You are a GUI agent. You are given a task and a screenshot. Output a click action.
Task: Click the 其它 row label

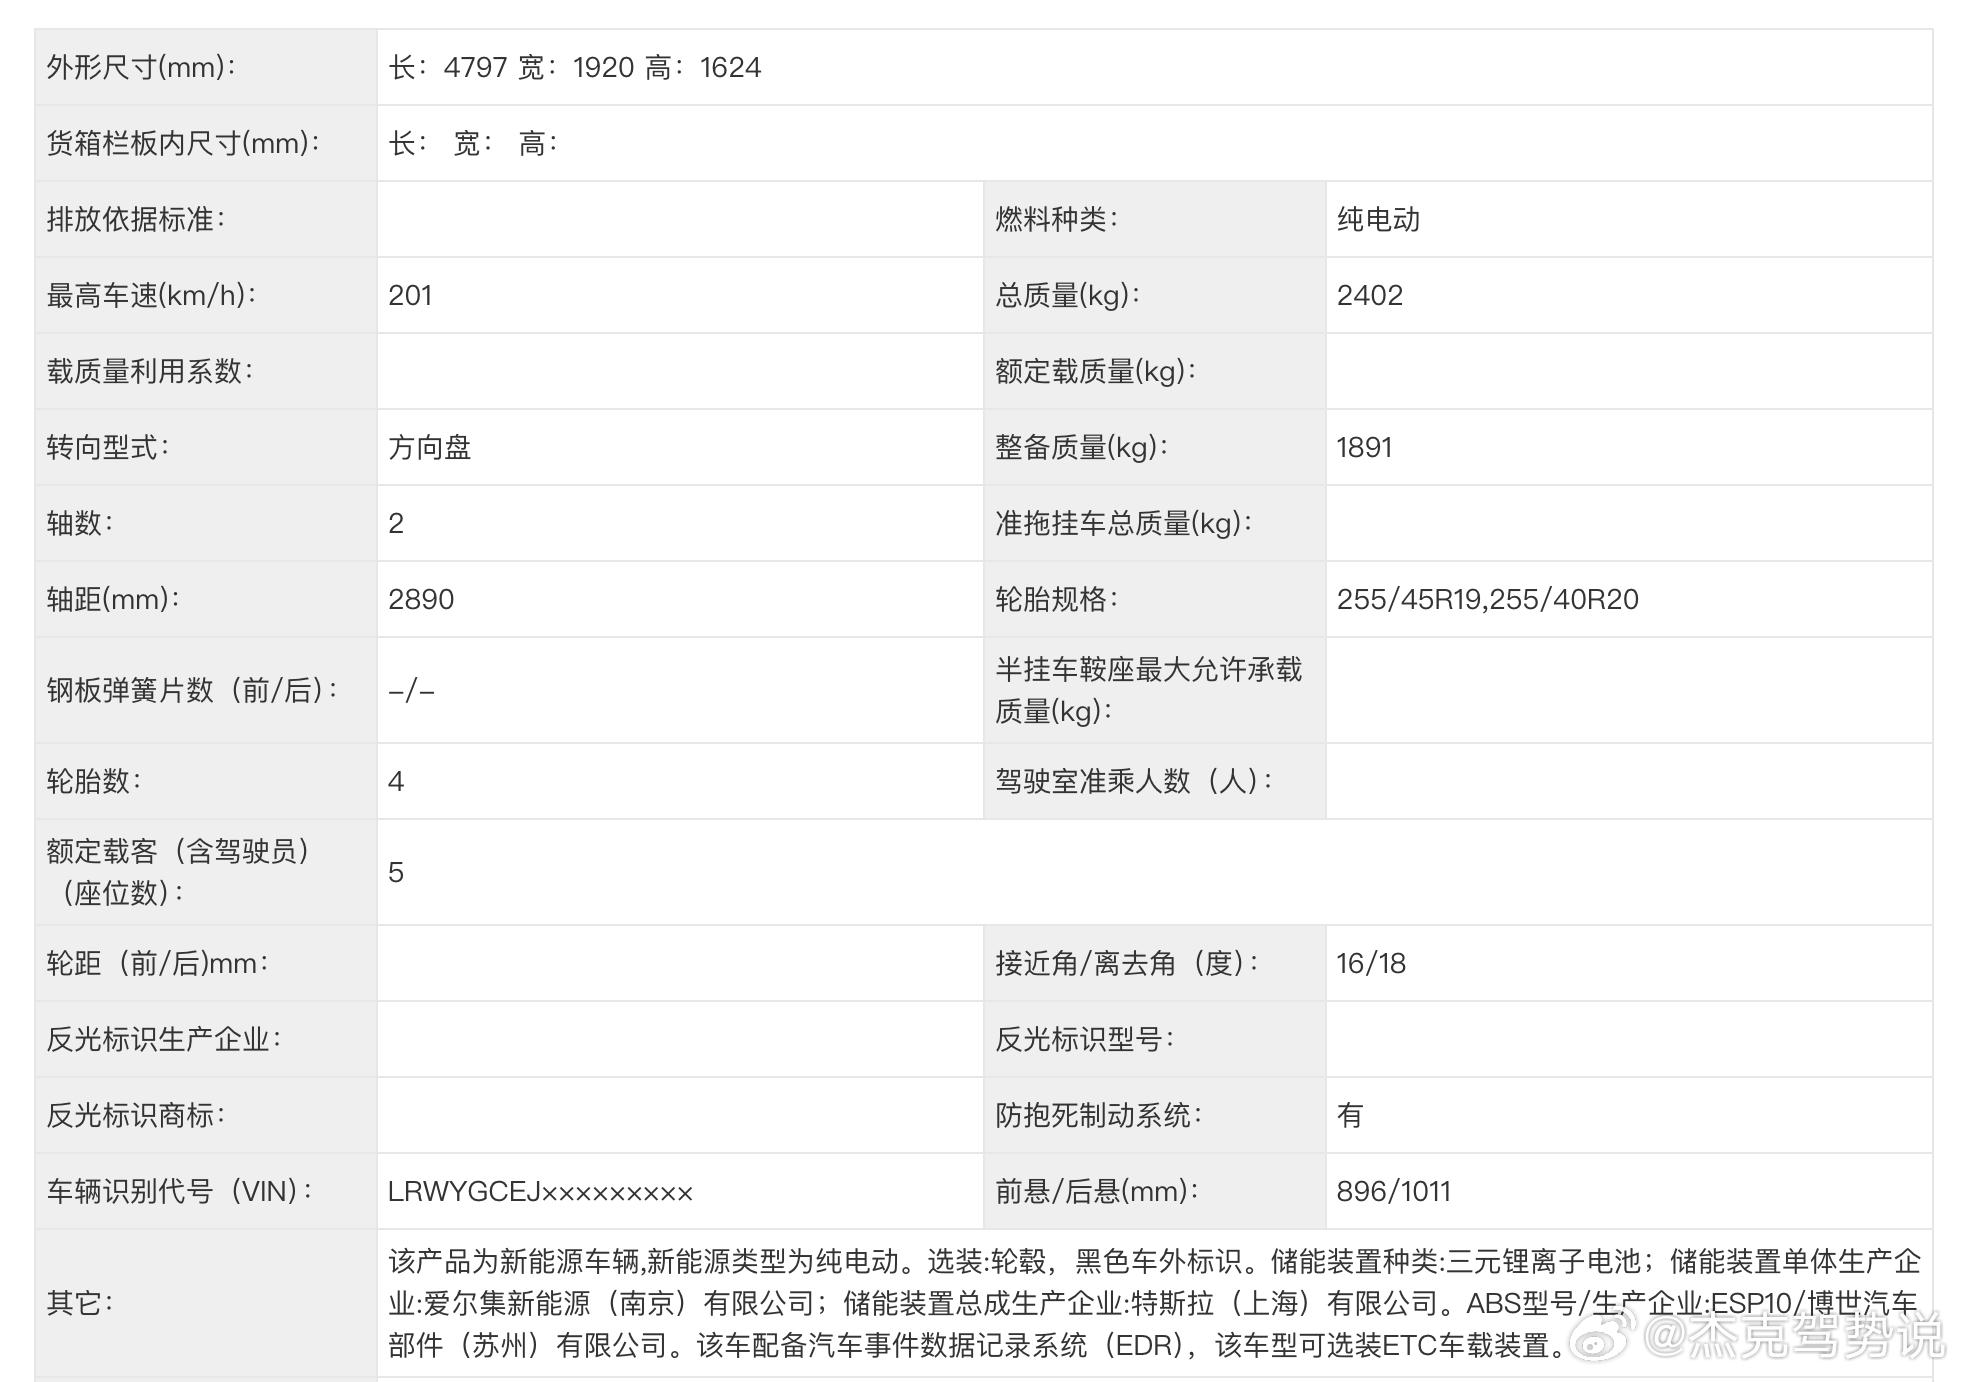tap(80, 1303)
